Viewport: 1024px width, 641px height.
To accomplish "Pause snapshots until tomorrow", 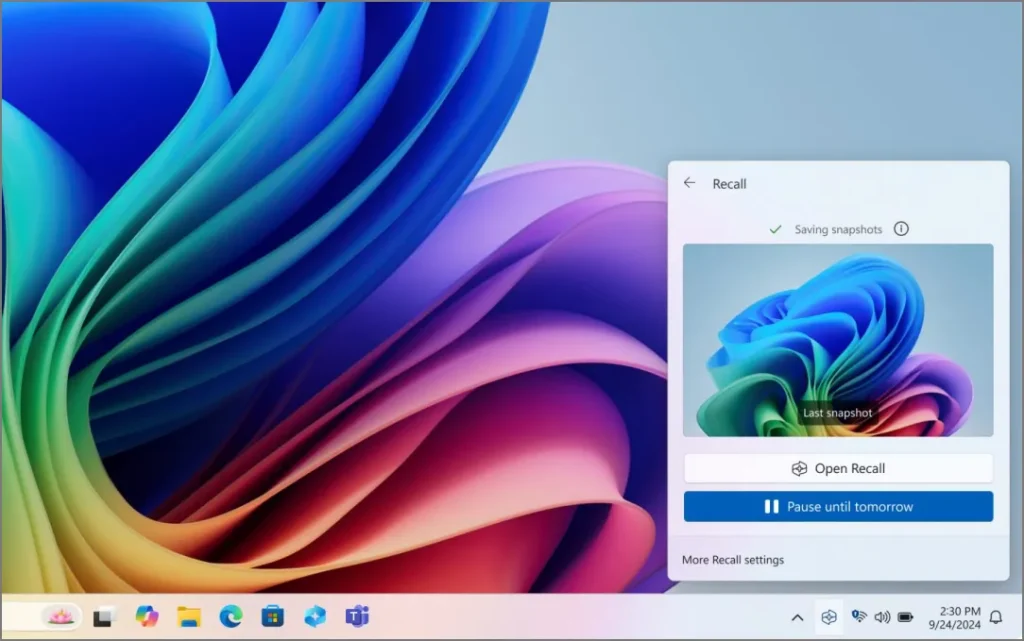I will [838, 507].
